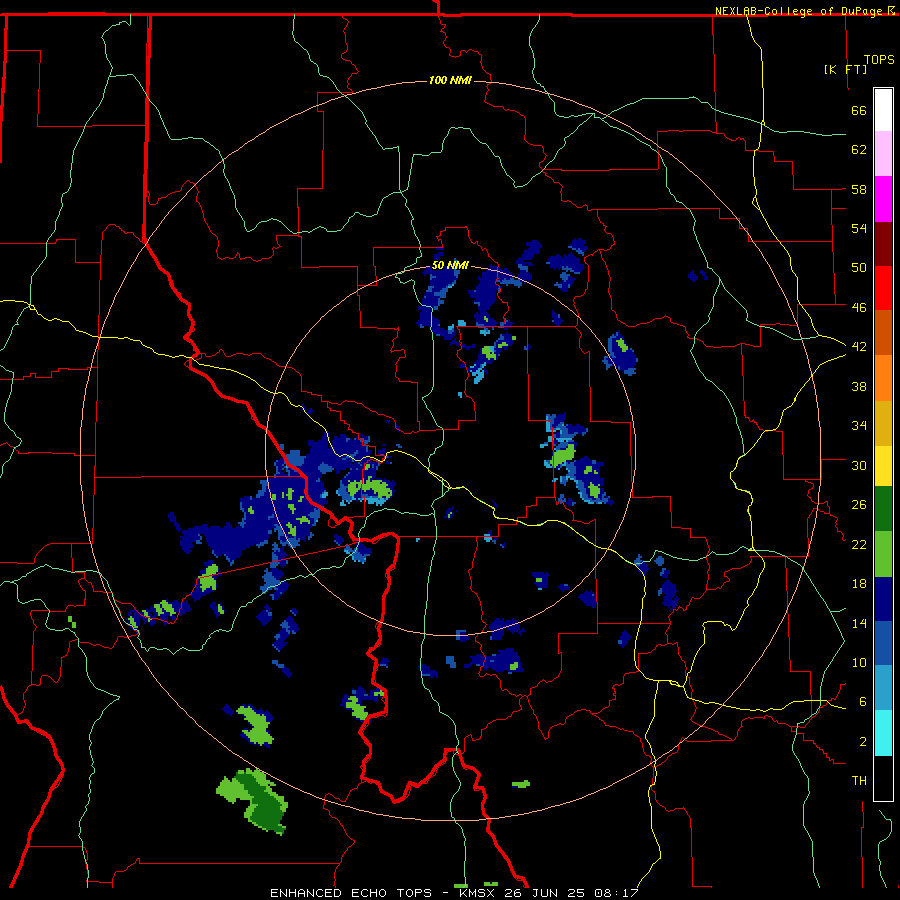
Task: Select the light pink legend swatch
Action: tap(883, 153)
